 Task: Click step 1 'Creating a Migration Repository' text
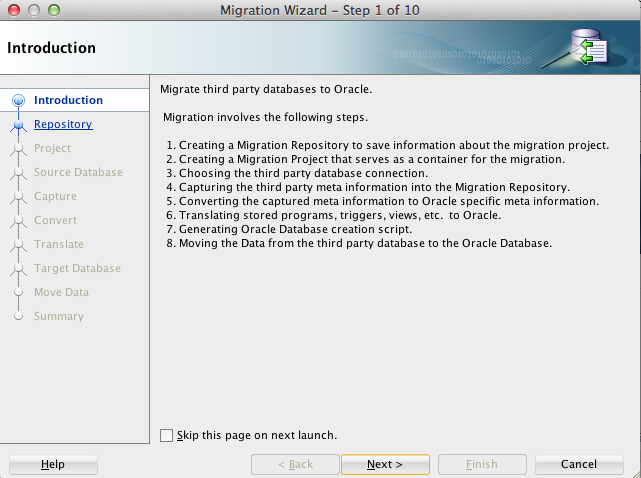pyautogui.click(x=388, y=145)
